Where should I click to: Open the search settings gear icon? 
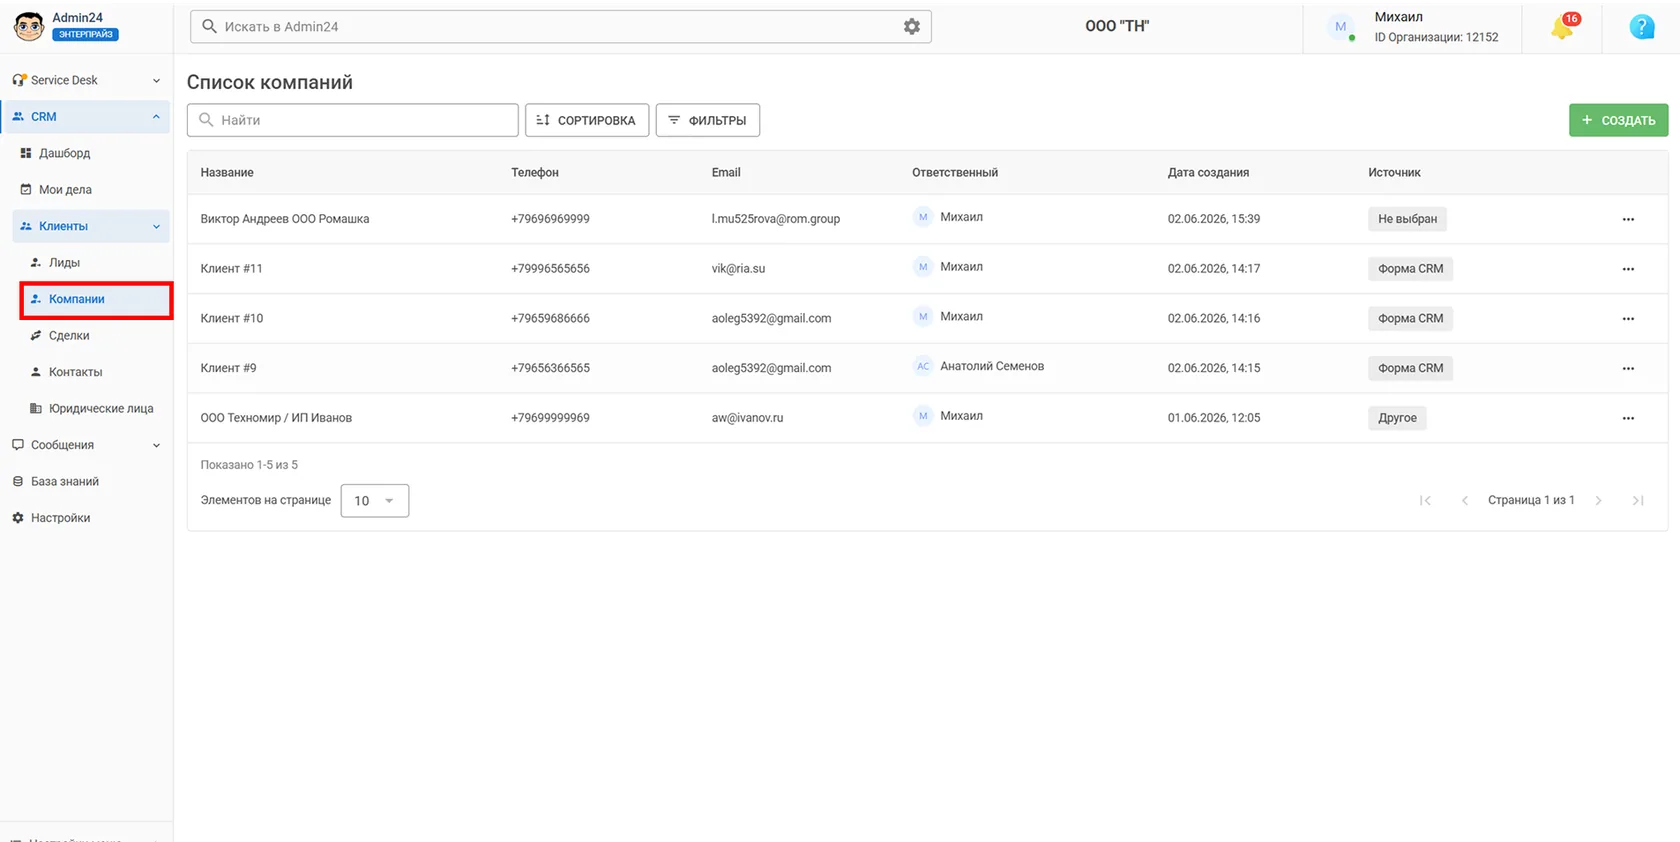[x=912, y=27]
